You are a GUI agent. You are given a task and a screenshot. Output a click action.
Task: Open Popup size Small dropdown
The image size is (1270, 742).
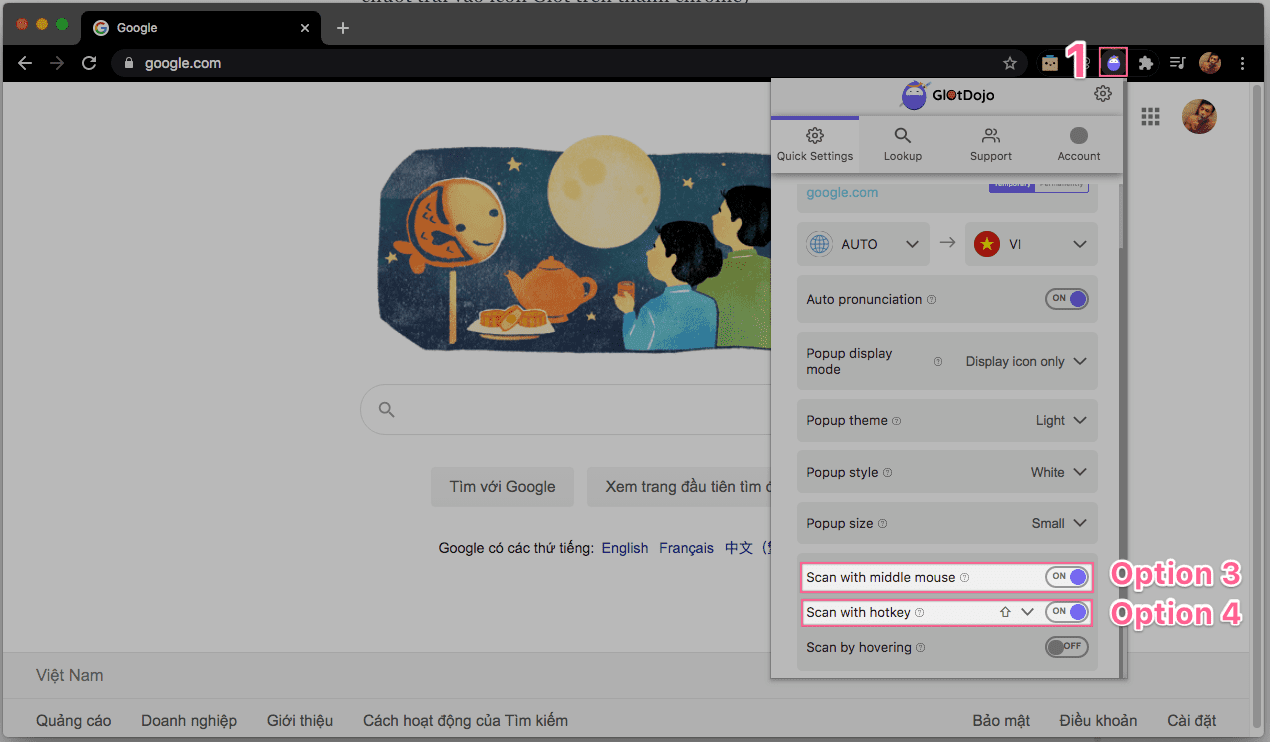pos(1059,523)
